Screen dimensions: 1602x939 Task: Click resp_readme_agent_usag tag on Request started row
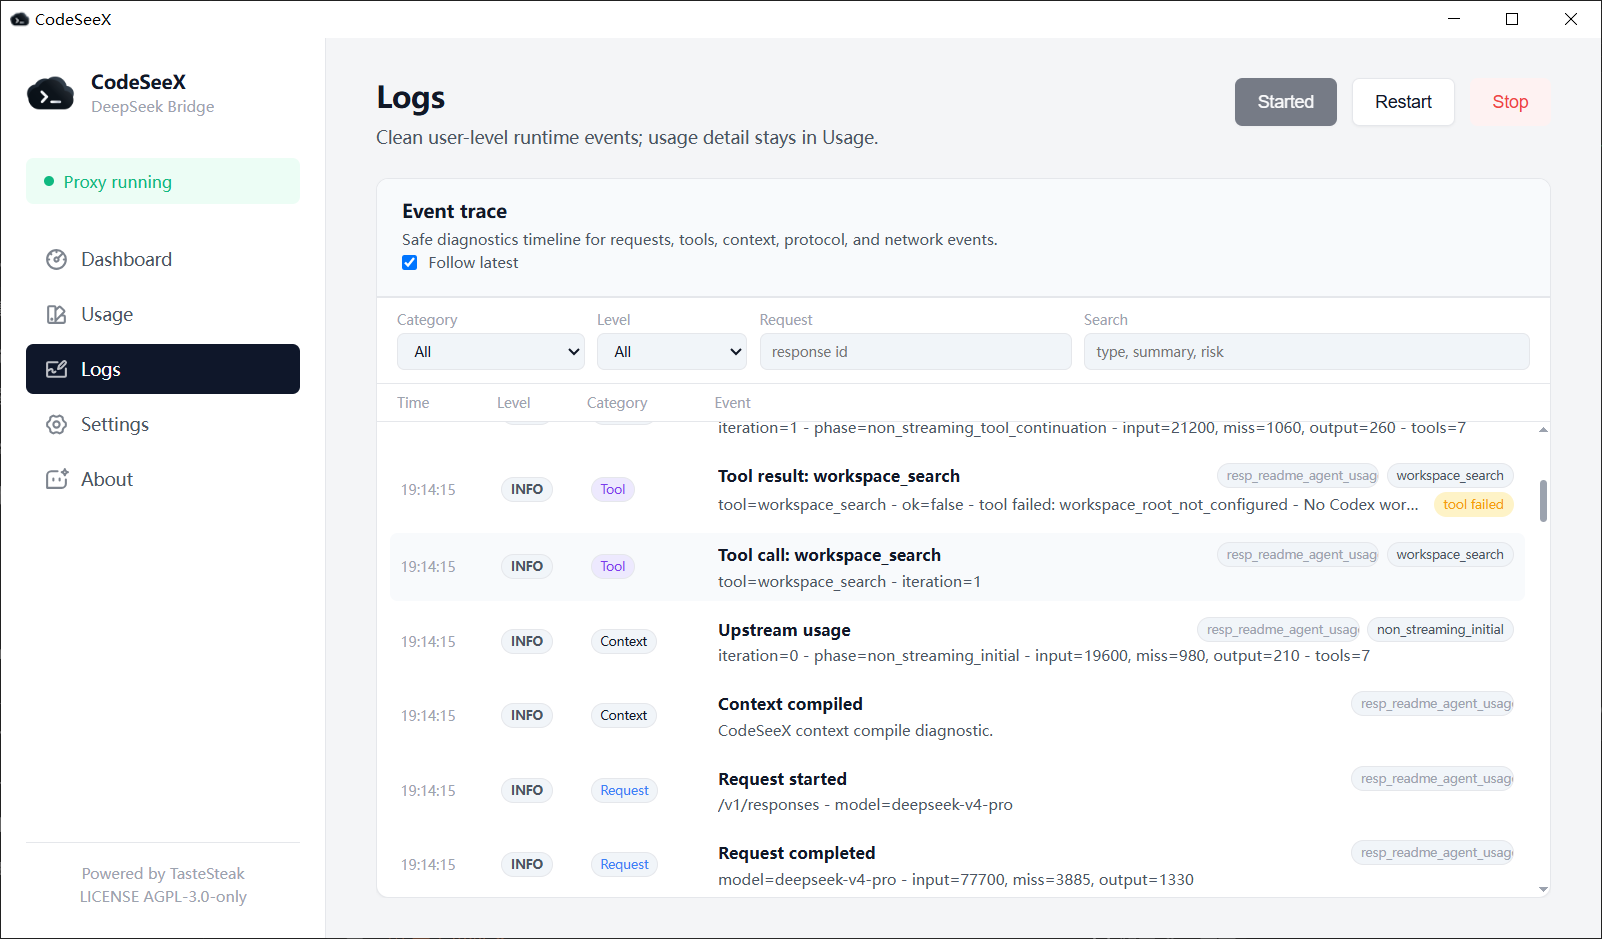1432,779
